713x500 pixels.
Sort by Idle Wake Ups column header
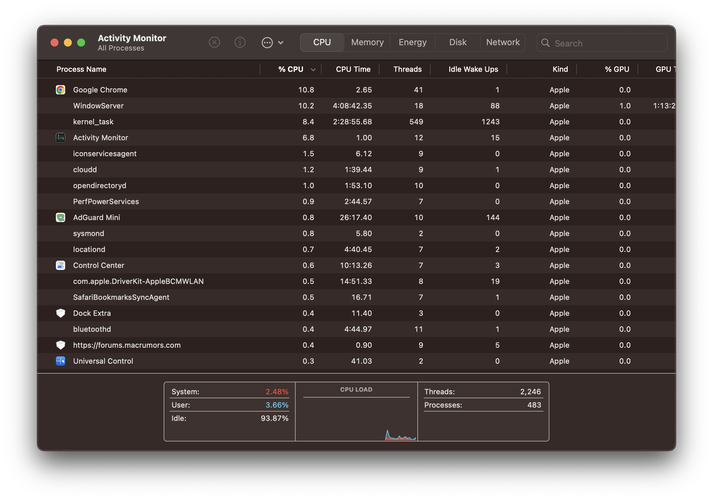[x=473, y=69]
